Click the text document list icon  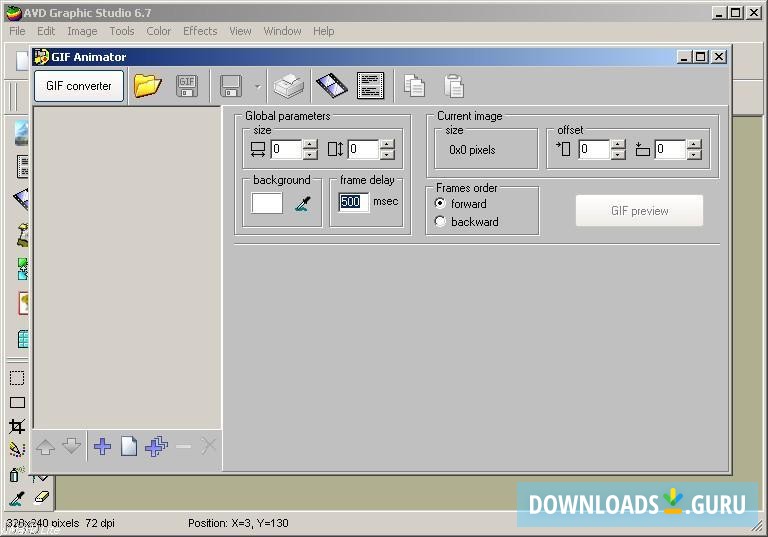click(x=370, y=86)
